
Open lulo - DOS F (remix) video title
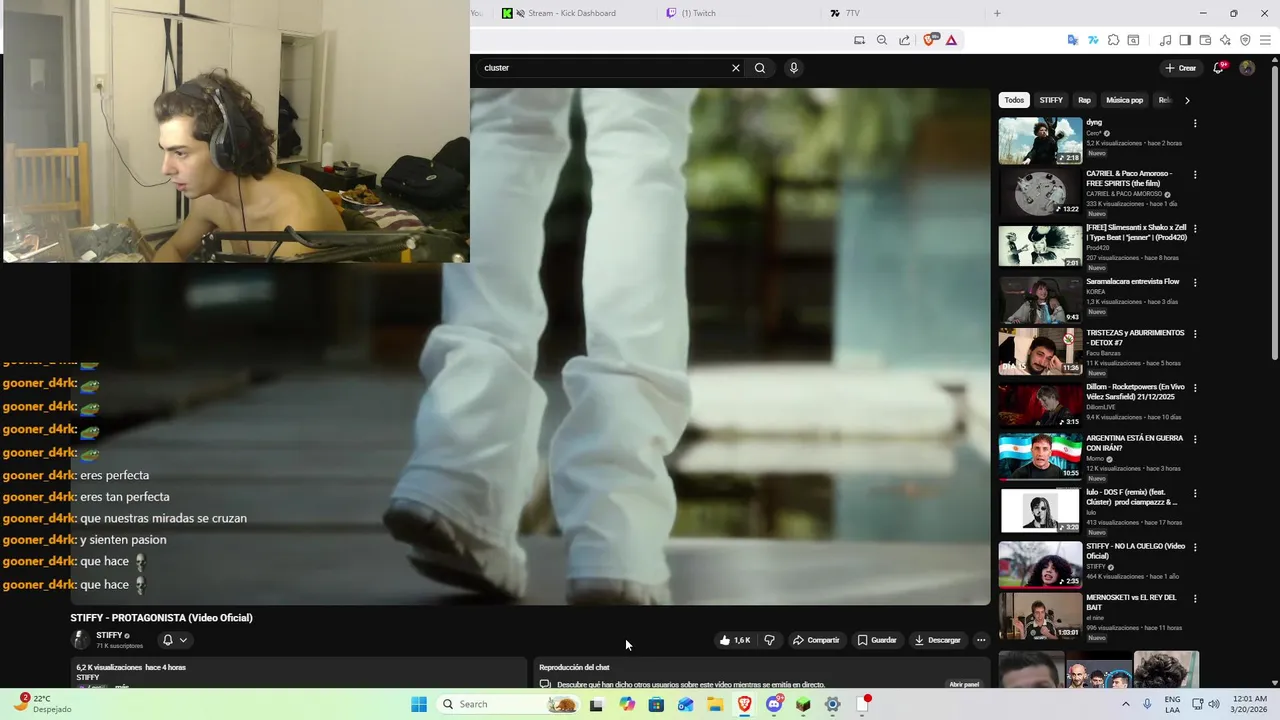[1132, 497]
